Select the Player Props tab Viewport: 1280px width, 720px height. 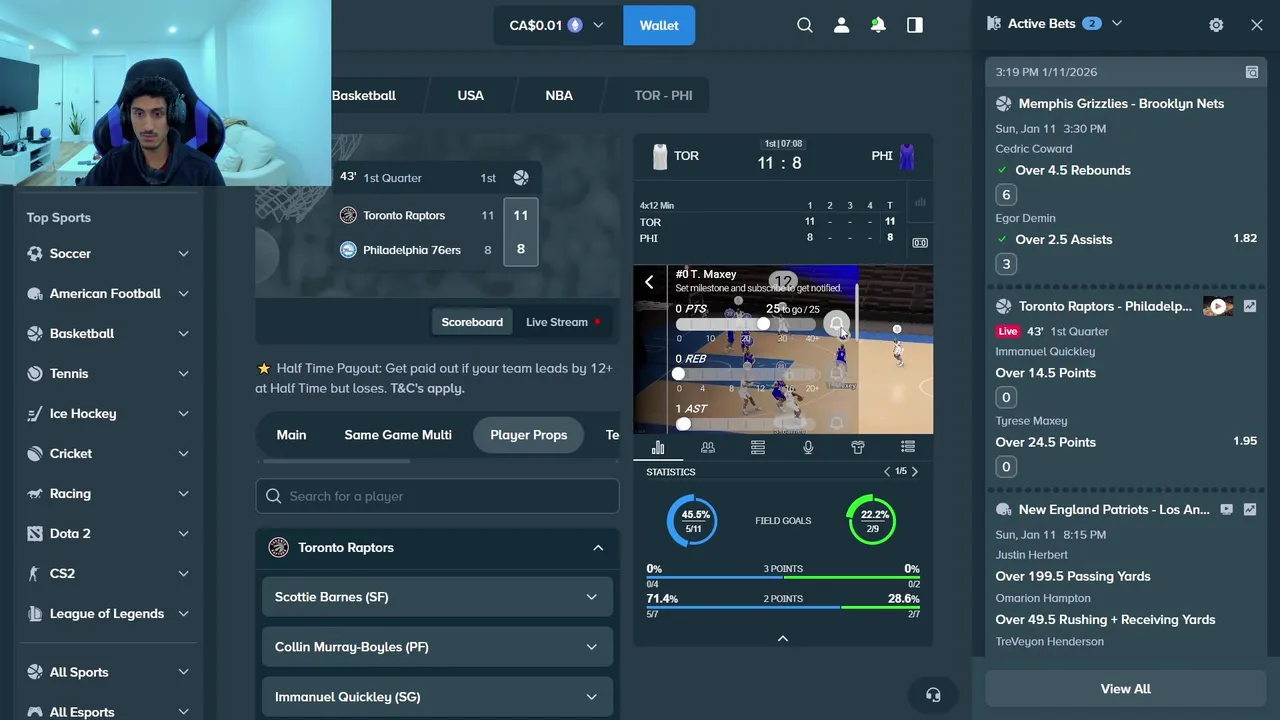(x=528, y=435)
